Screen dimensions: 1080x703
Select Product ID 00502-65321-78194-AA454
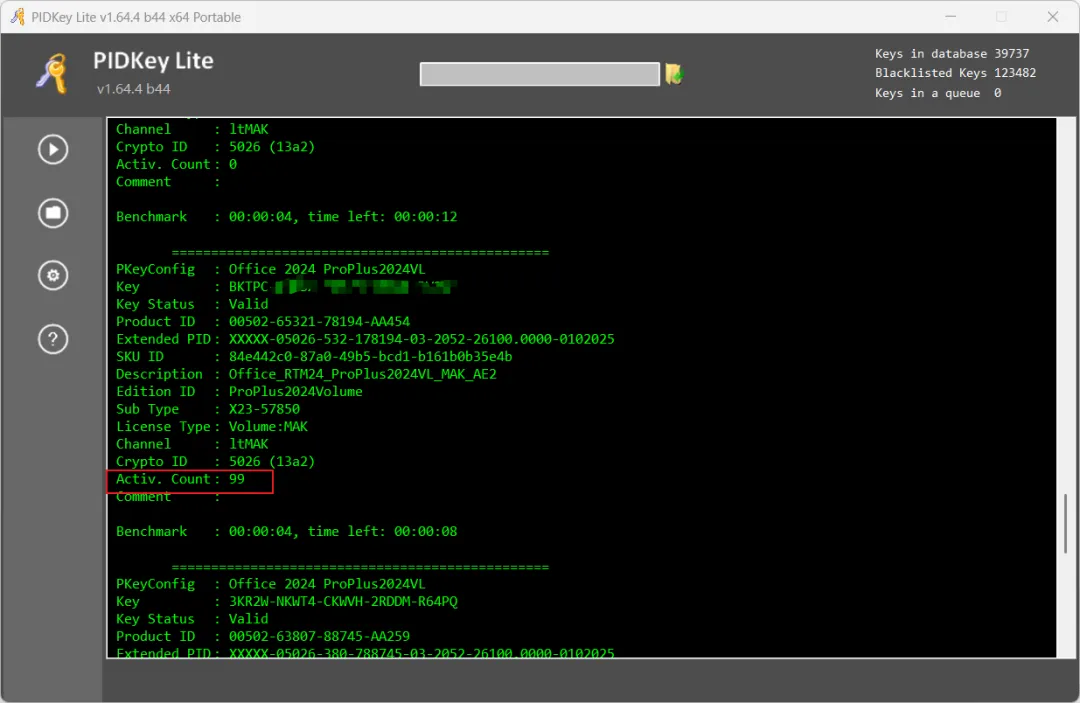(319, 322)
